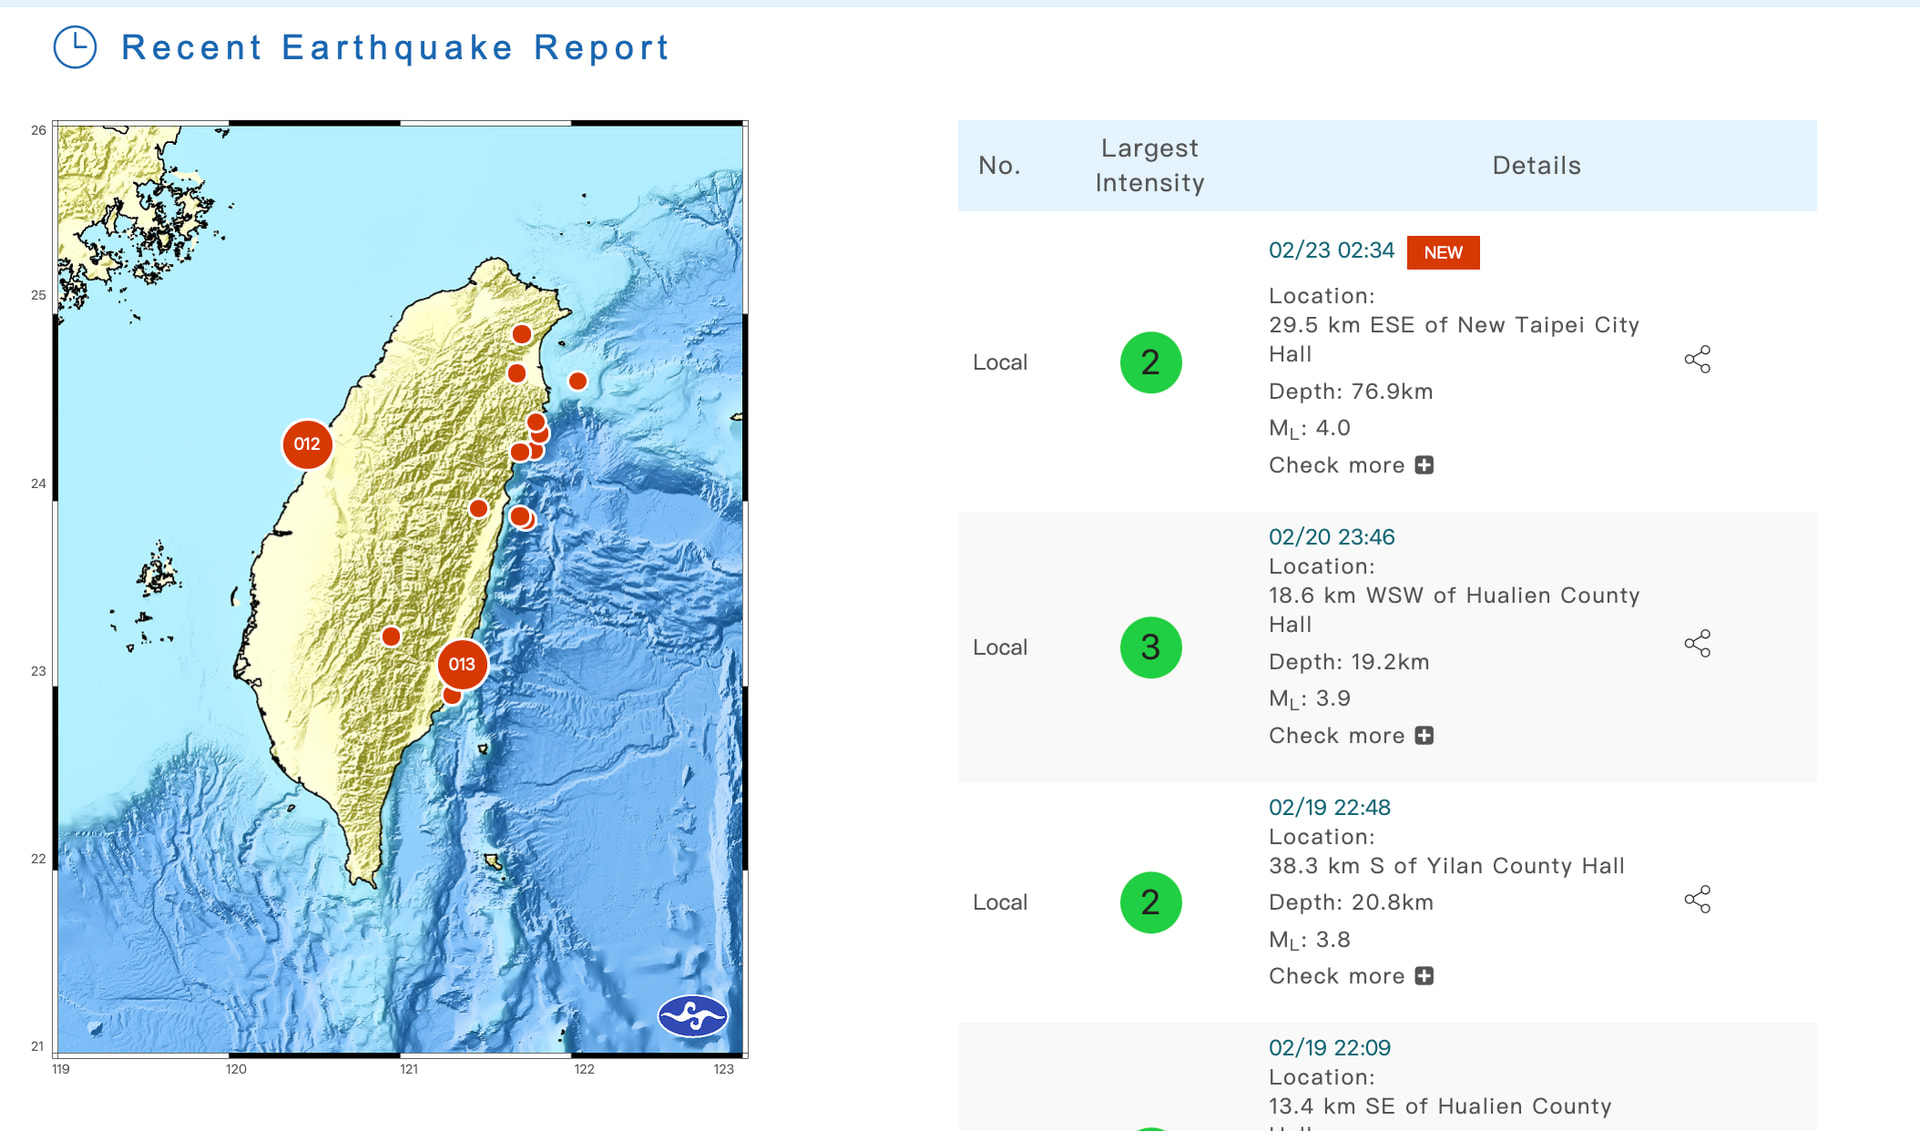Open the 02/23 02:34 earthquake link
The image size is (1920, 1131).
coord(1331,251)
